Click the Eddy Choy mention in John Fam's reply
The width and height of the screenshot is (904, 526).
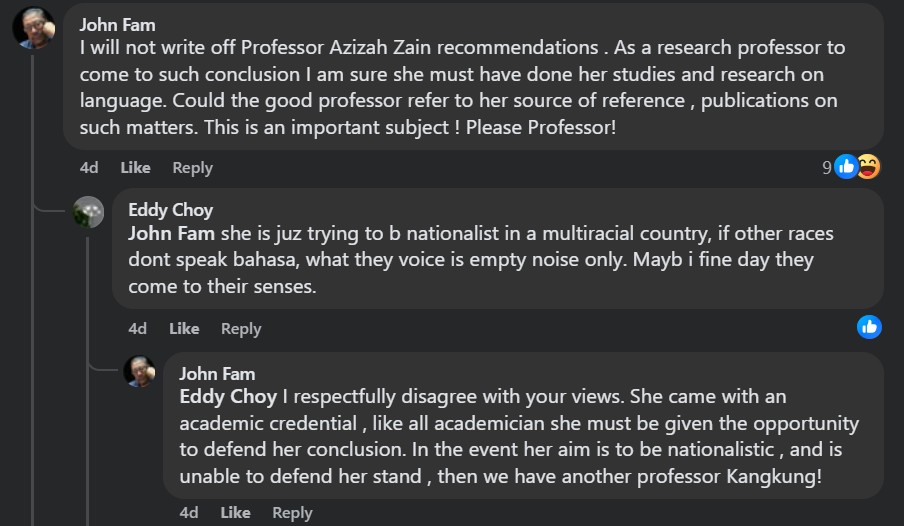coord(228,397)
